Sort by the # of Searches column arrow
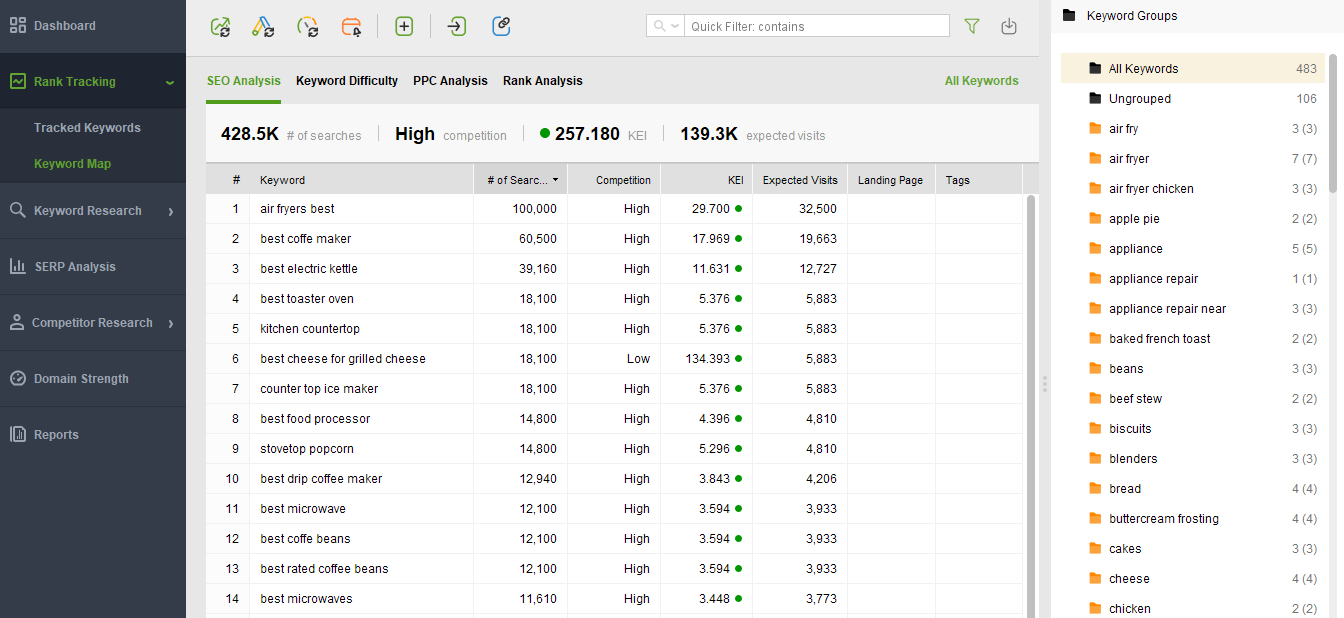This screenshot has width=1344, height=618. point(555,180)
